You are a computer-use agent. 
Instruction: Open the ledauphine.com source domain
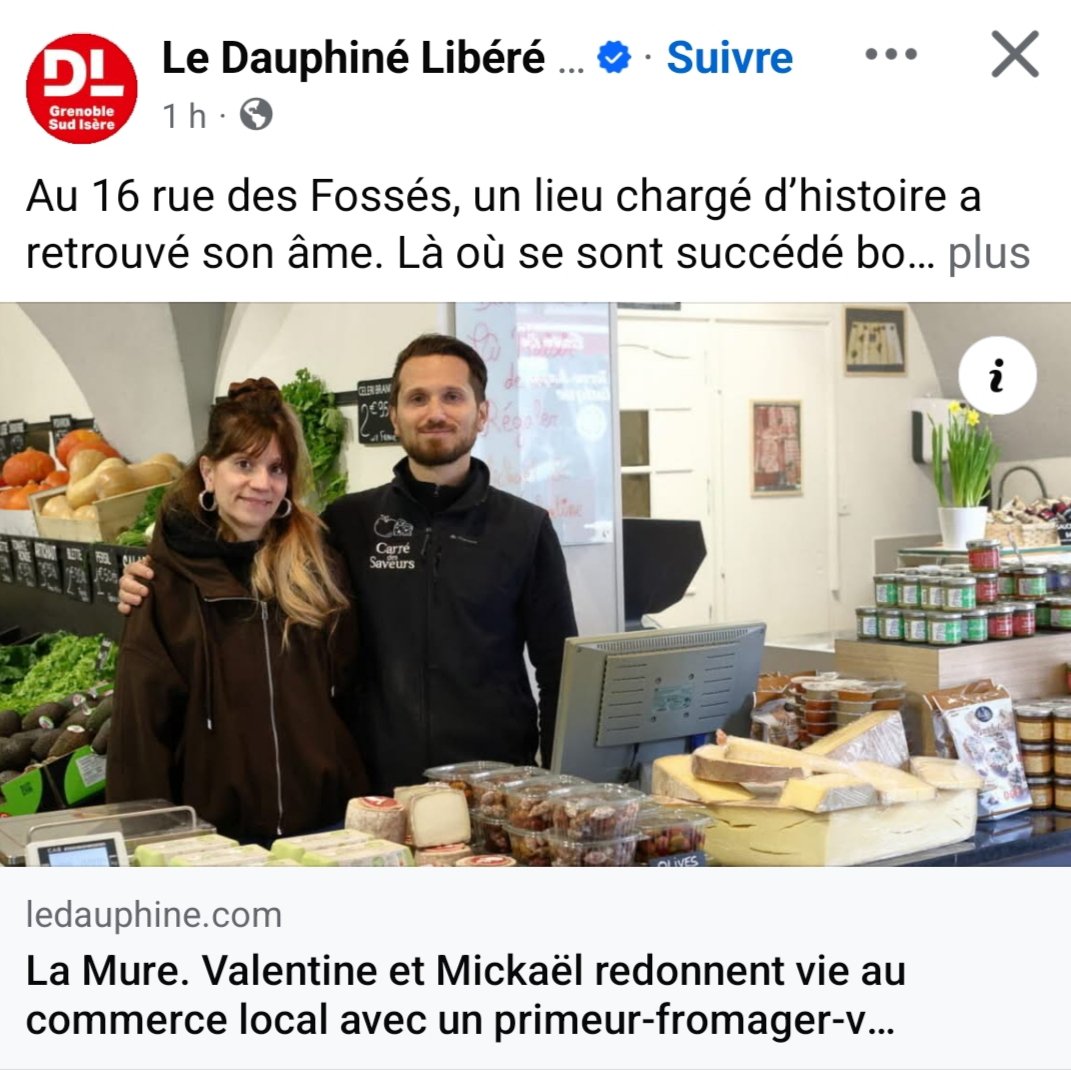(x=154, y=915)
